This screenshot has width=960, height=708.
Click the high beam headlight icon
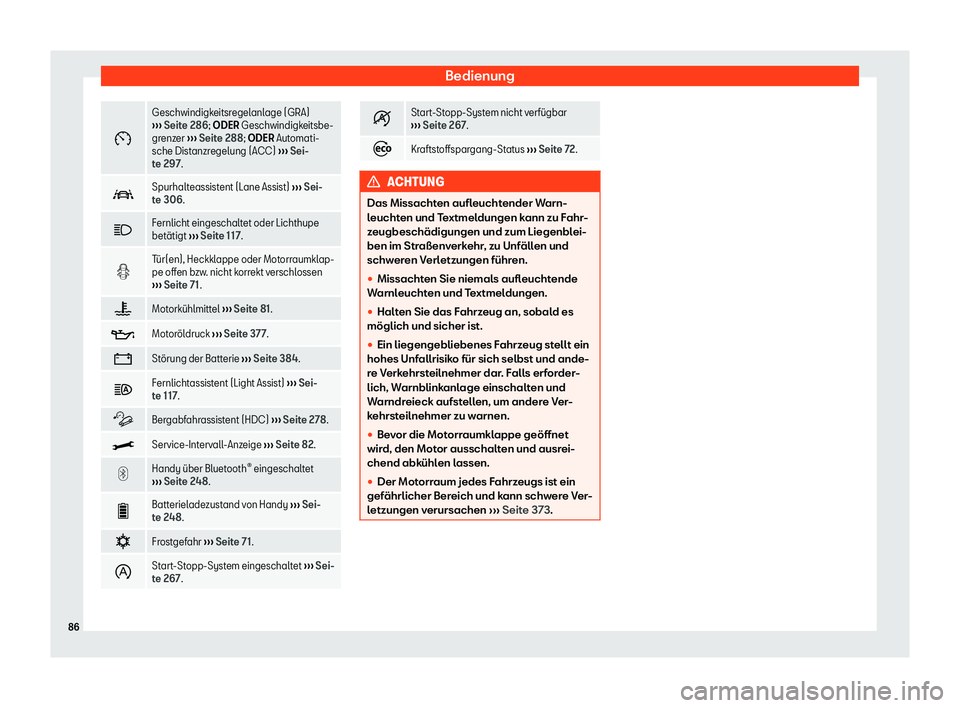pyautogui.click(x=123, y=230)
